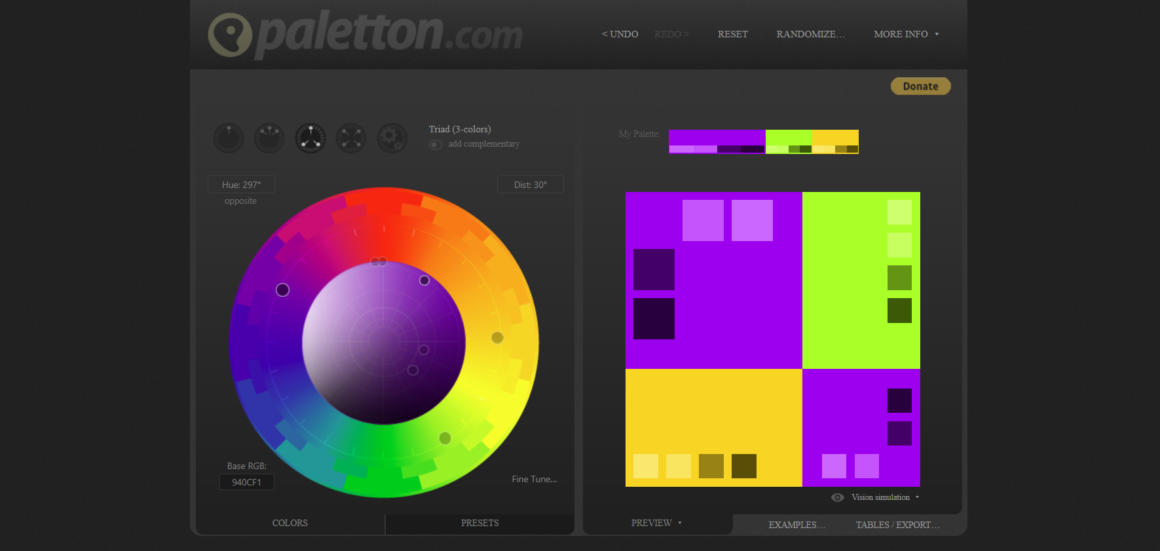This screenshot has width=1160, height=551.
Task: Expand the Vision simulation dropdown
Action: (x=885, y=497)
